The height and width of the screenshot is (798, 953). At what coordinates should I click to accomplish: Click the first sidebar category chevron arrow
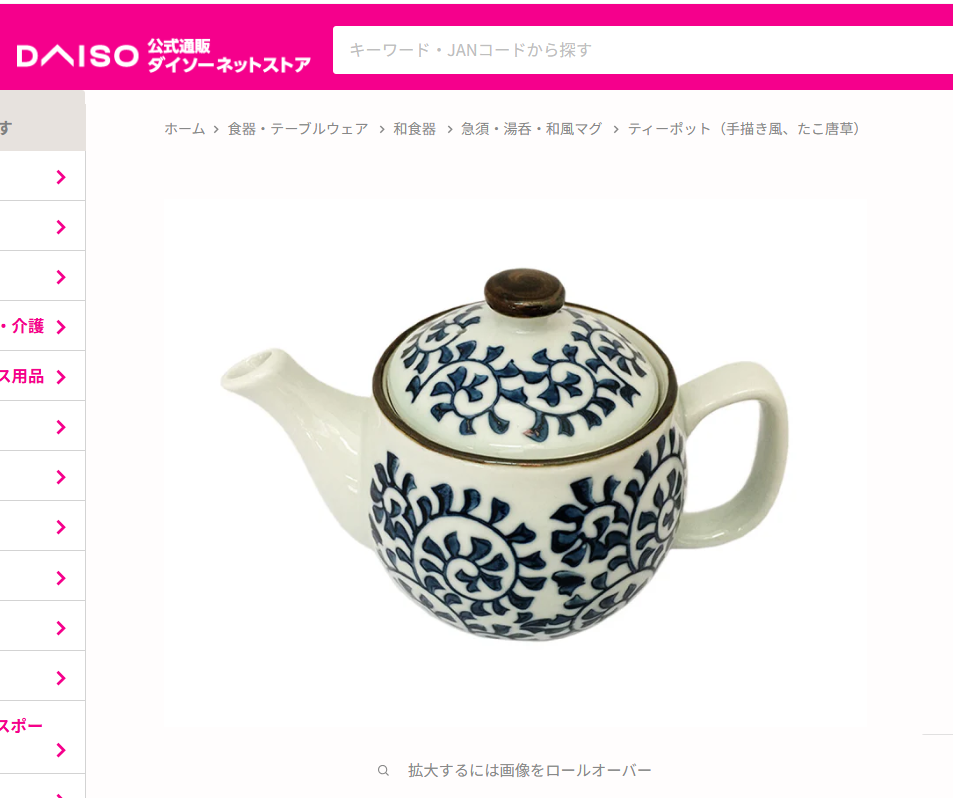tap(61, 177)
